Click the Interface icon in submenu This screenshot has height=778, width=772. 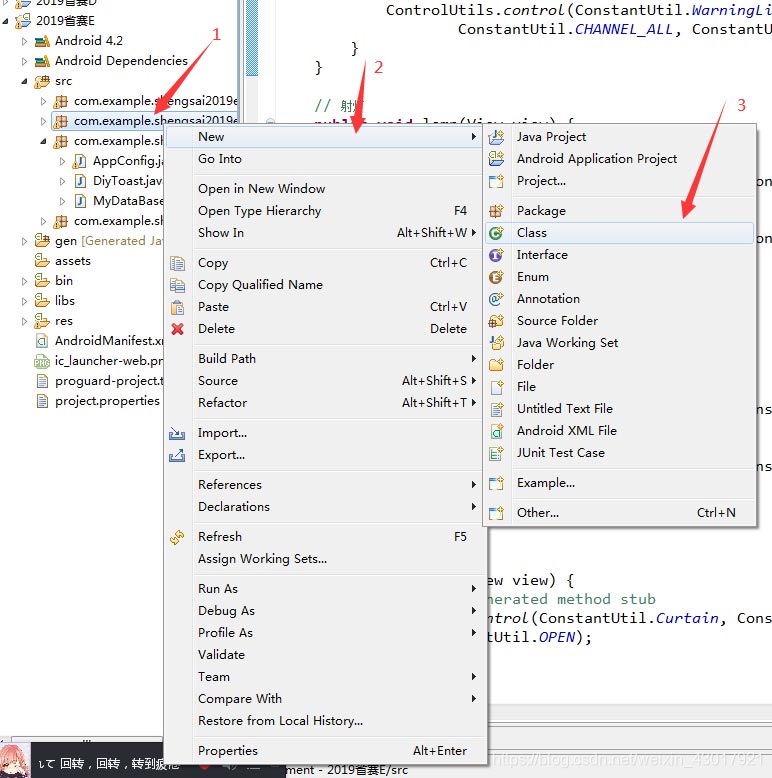(496, 255)
